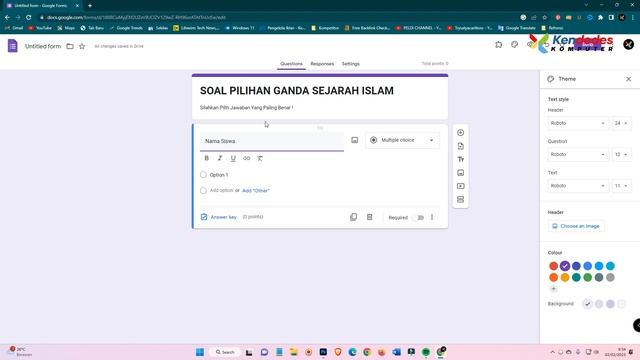Click the Google Forms home icon

point(13,46)
